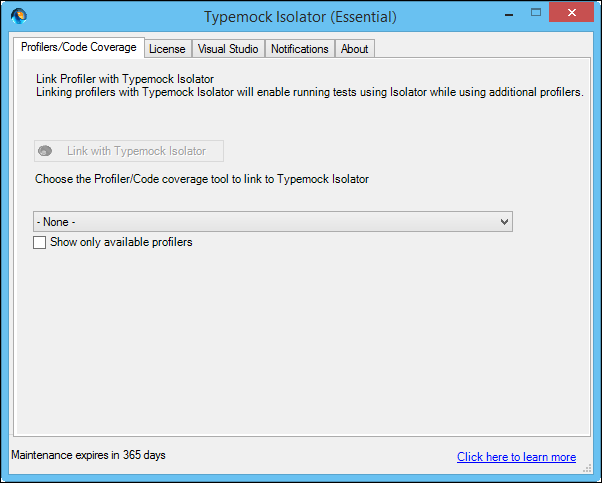Open the Visual Studio tab
This screenshot has width=602, height=483.
click(x=228, y=49)
